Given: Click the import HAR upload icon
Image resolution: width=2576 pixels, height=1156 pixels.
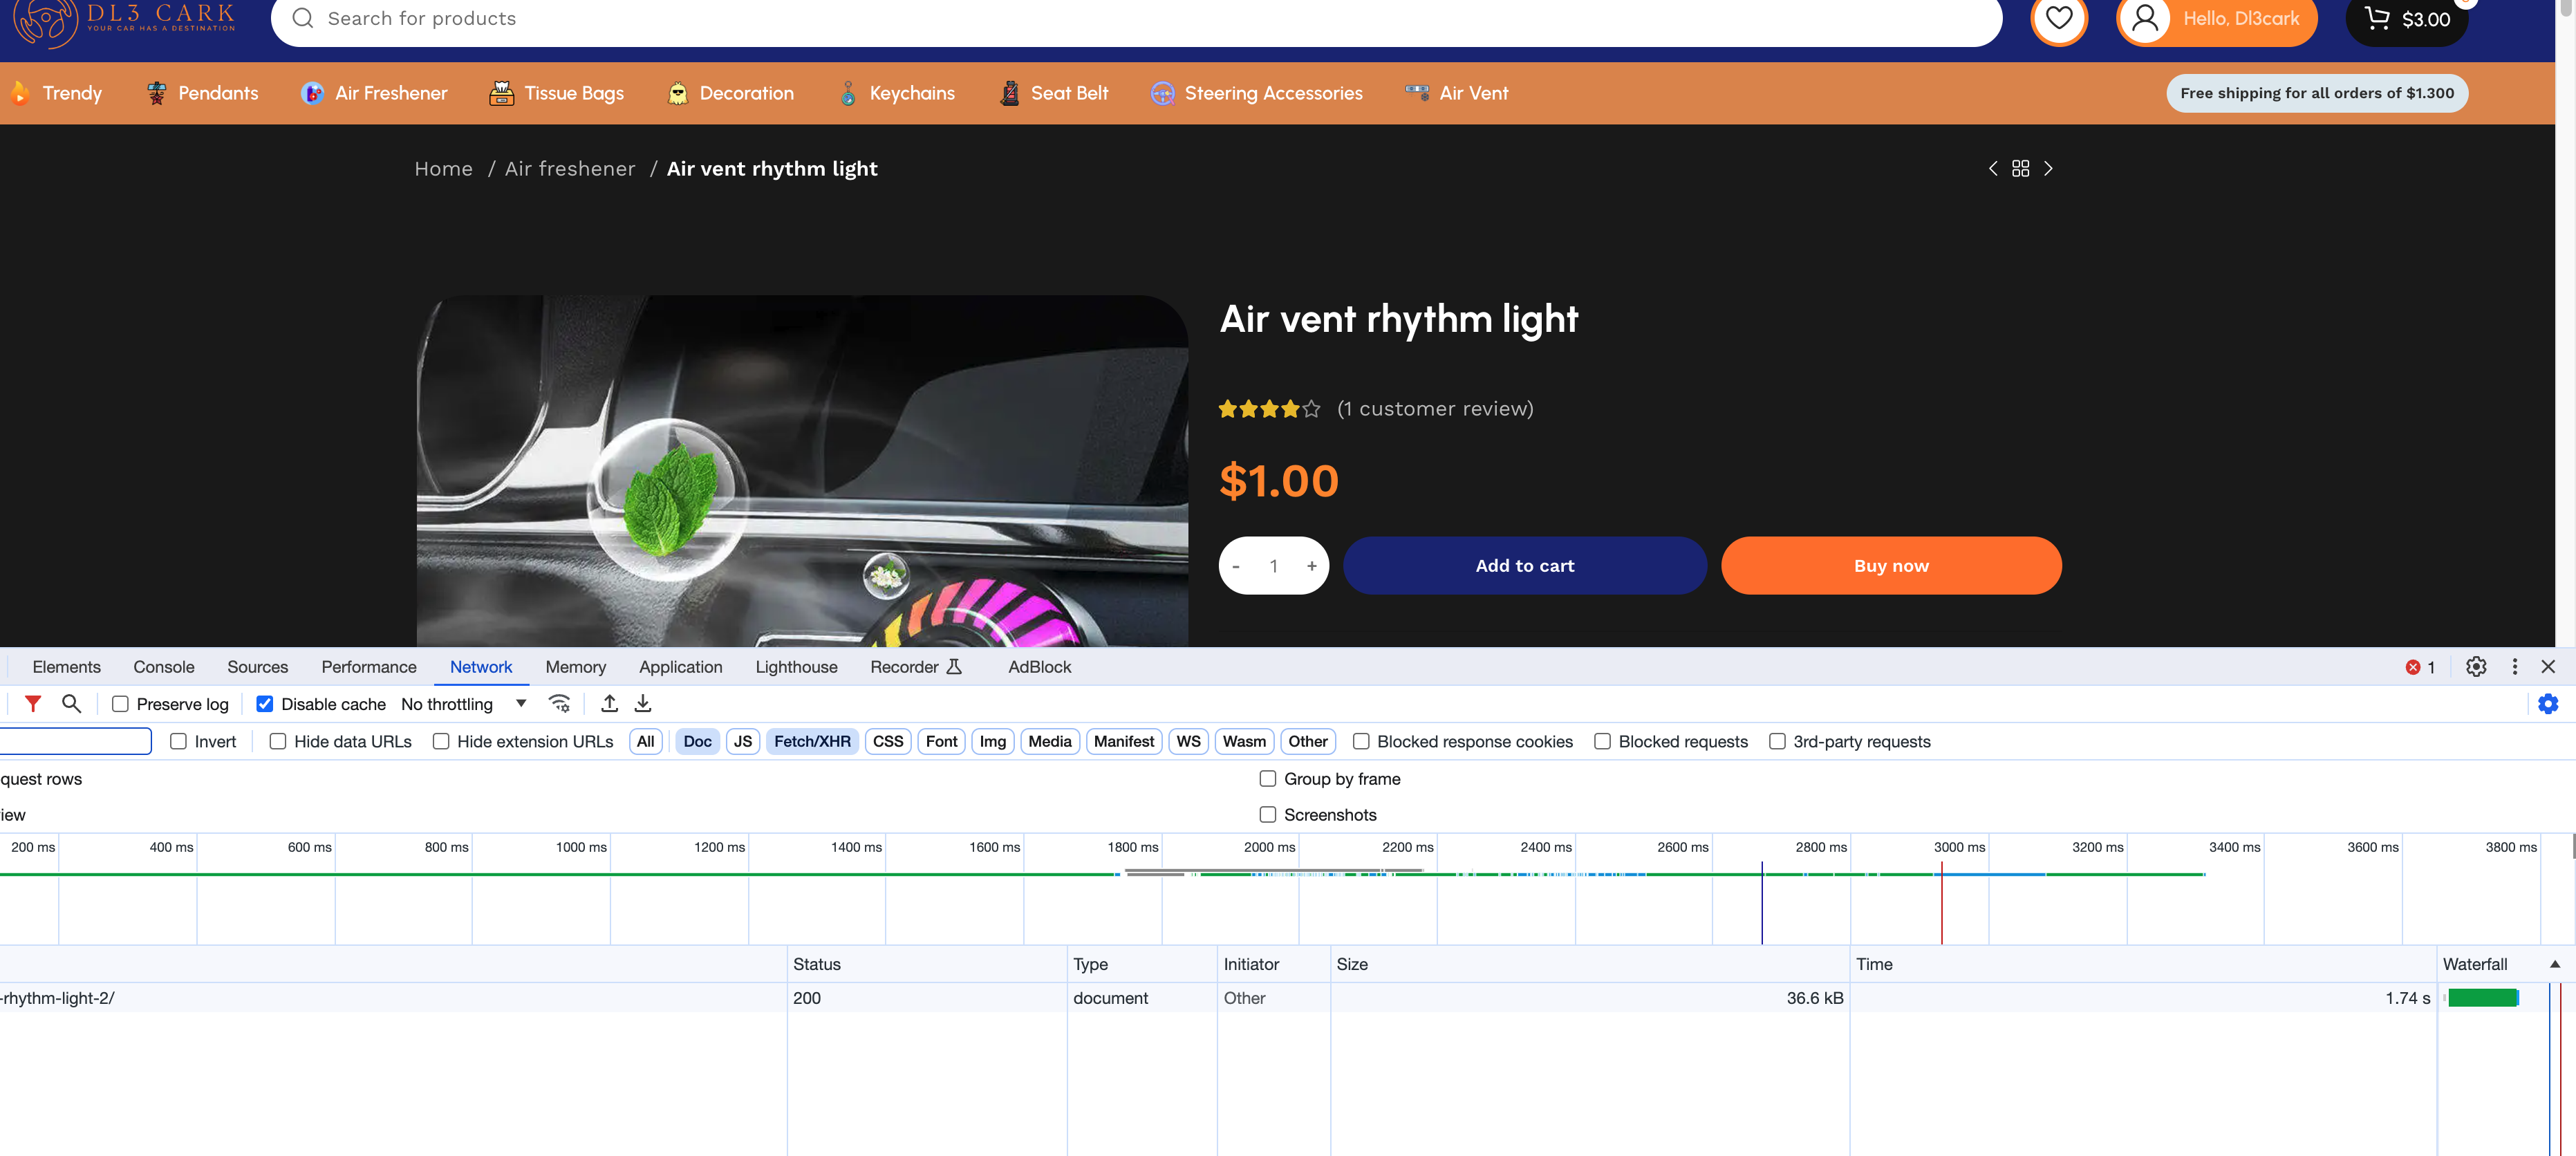Looking at the screenshot, I should (609, 704).
